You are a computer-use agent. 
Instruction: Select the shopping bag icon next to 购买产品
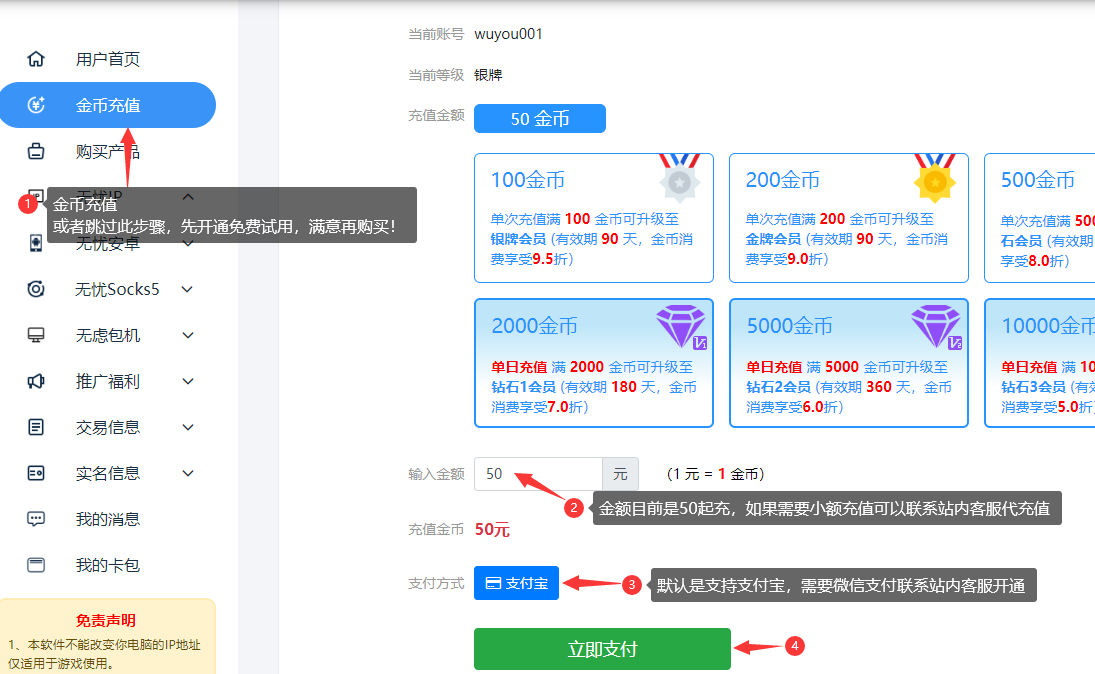tap(36, 151)
